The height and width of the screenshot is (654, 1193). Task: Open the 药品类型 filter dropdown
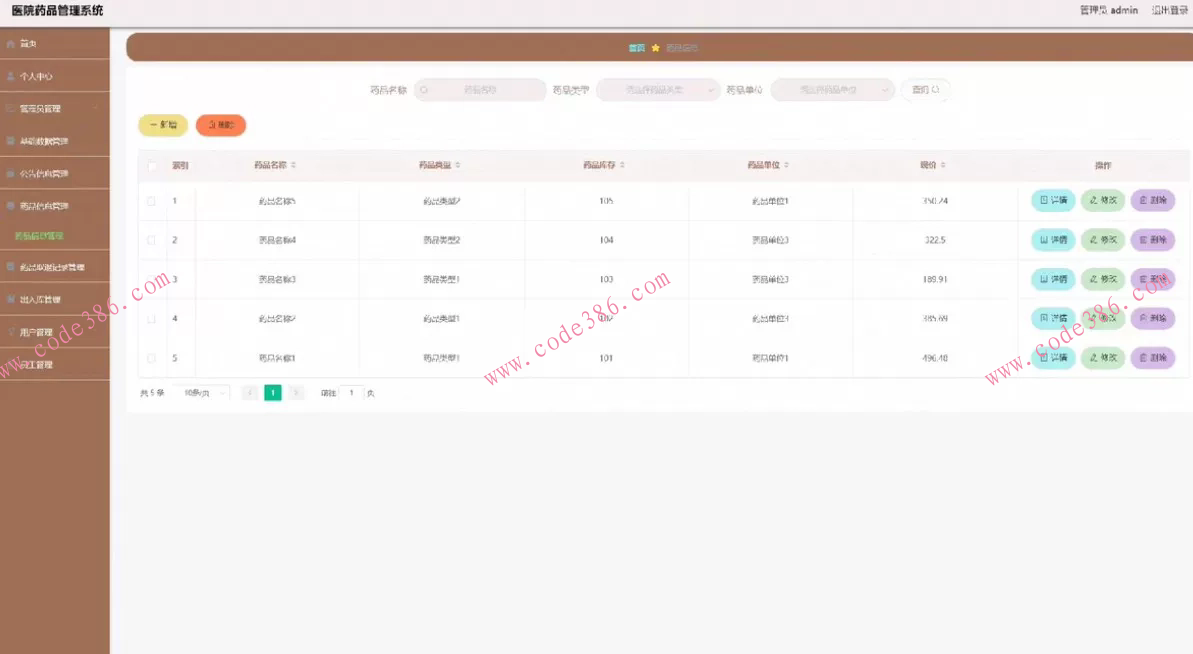[658, 90]
